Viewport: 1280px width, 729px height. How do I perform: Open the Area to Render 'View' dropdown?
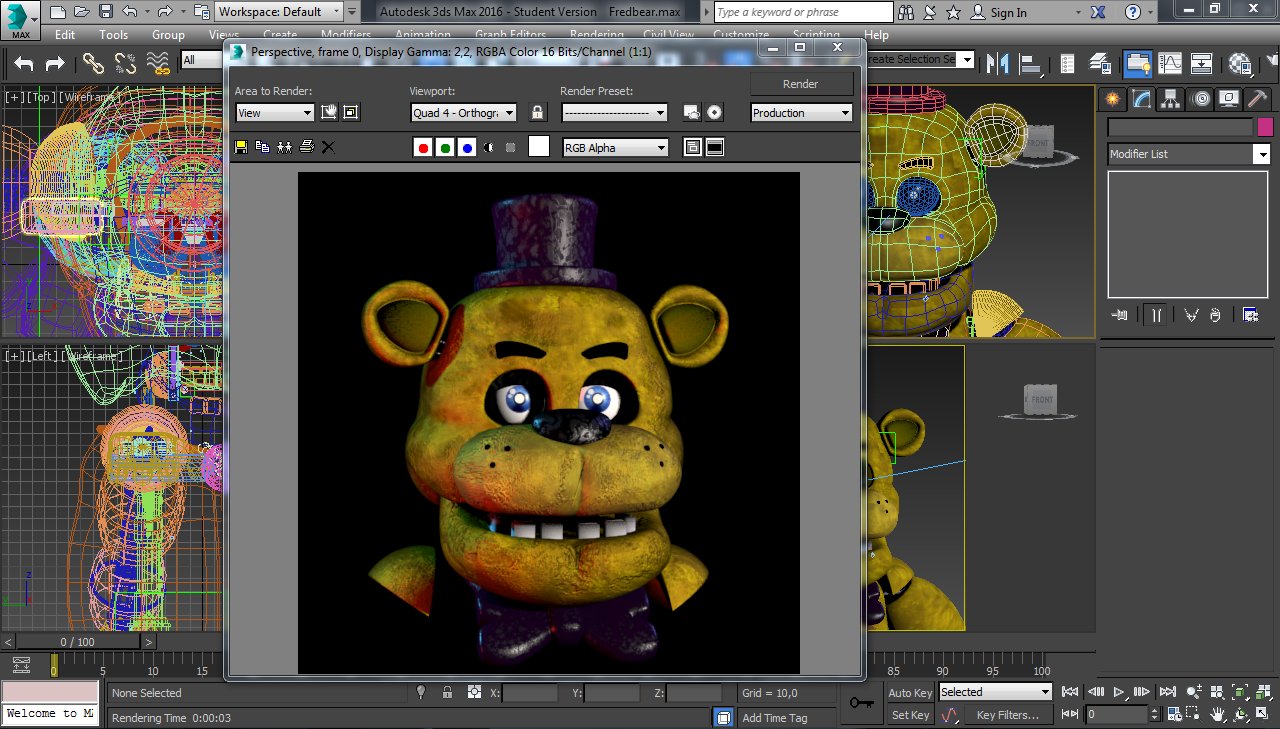[x=275, y=113]
